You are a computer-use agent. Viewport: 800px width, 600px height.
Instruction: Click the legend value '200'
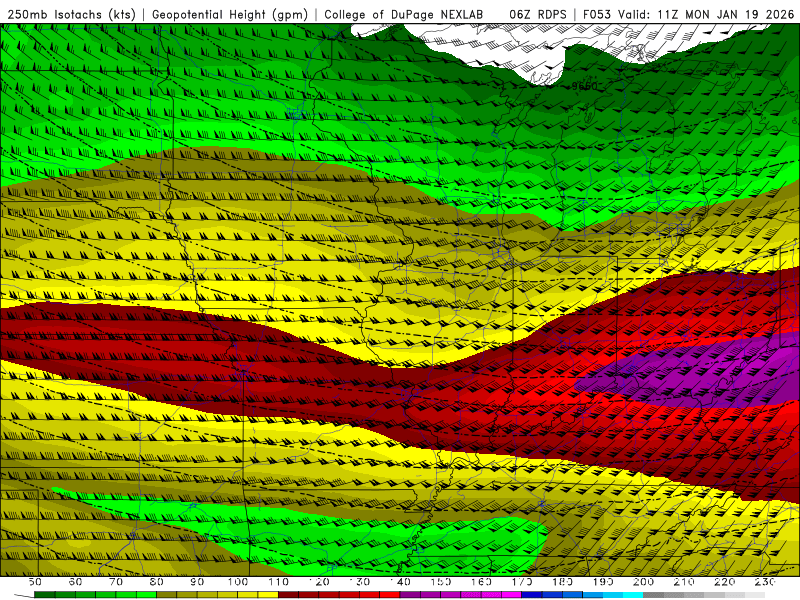click(644, 582)
